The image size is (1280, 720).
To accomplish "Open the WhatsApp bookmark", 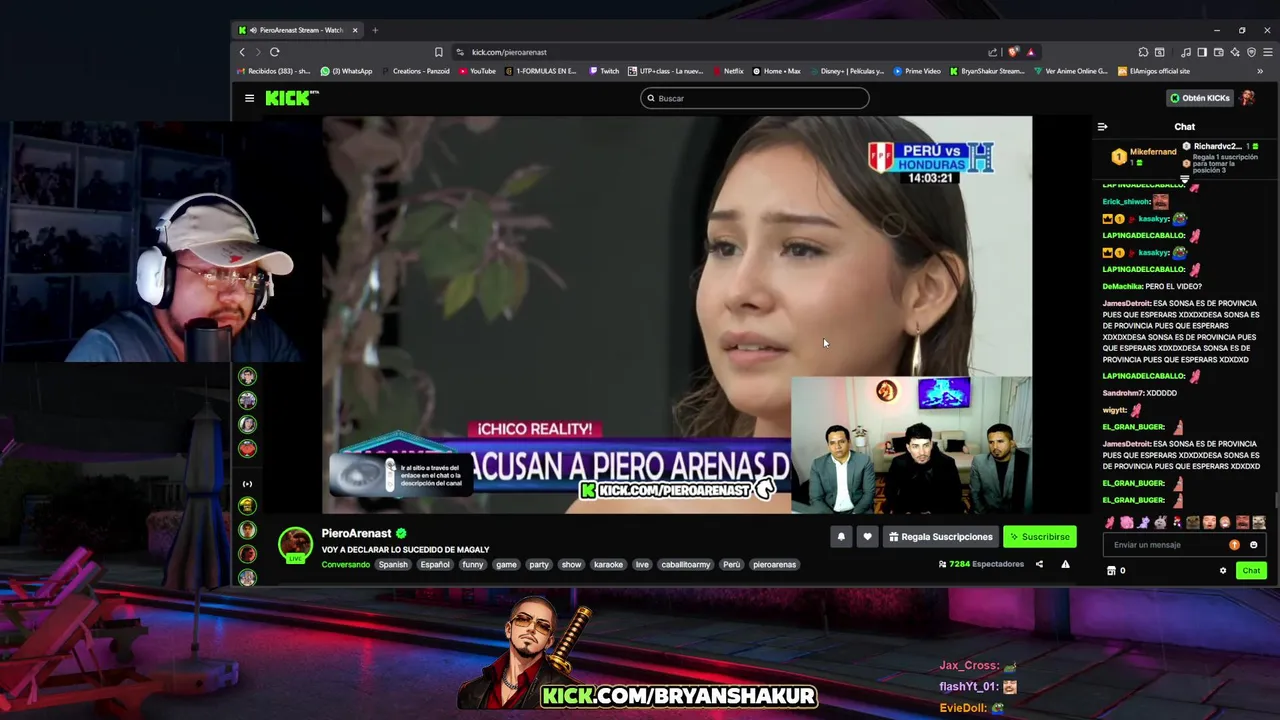I will pos(346,71).
